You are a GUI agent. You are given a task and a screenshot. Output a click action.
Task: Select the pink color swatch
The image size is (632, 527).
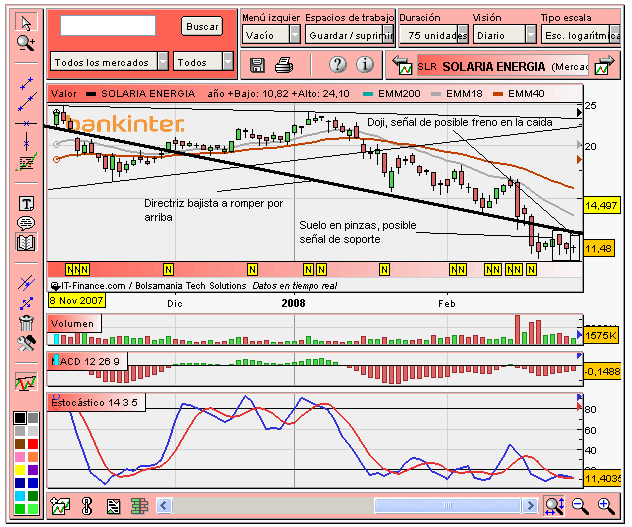point(20,456)
